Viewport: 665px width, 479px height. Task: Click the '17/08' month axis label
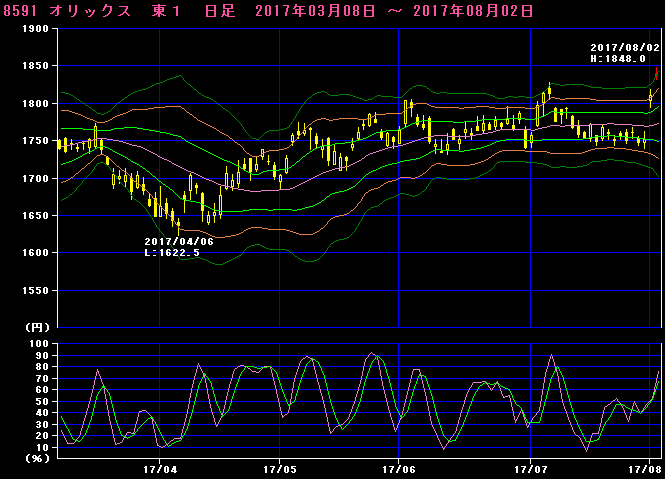[645, 469]
